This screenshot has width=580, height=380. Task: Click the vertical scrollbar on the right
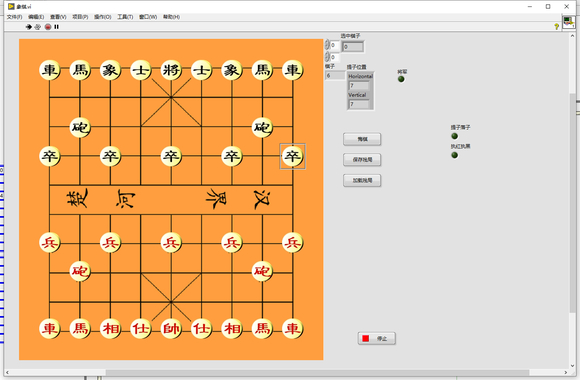click(572, 202)
